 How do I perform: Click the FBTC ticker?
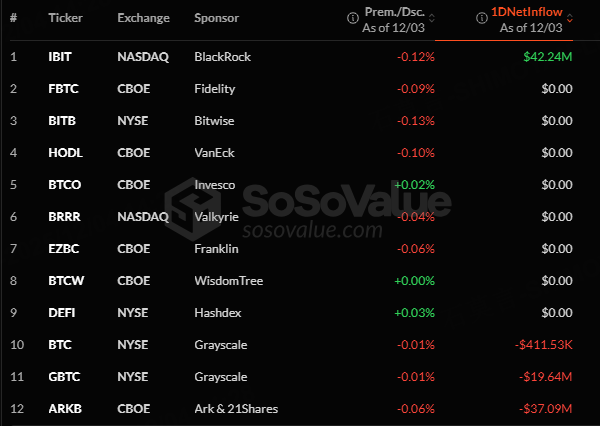tap(63, 89)
